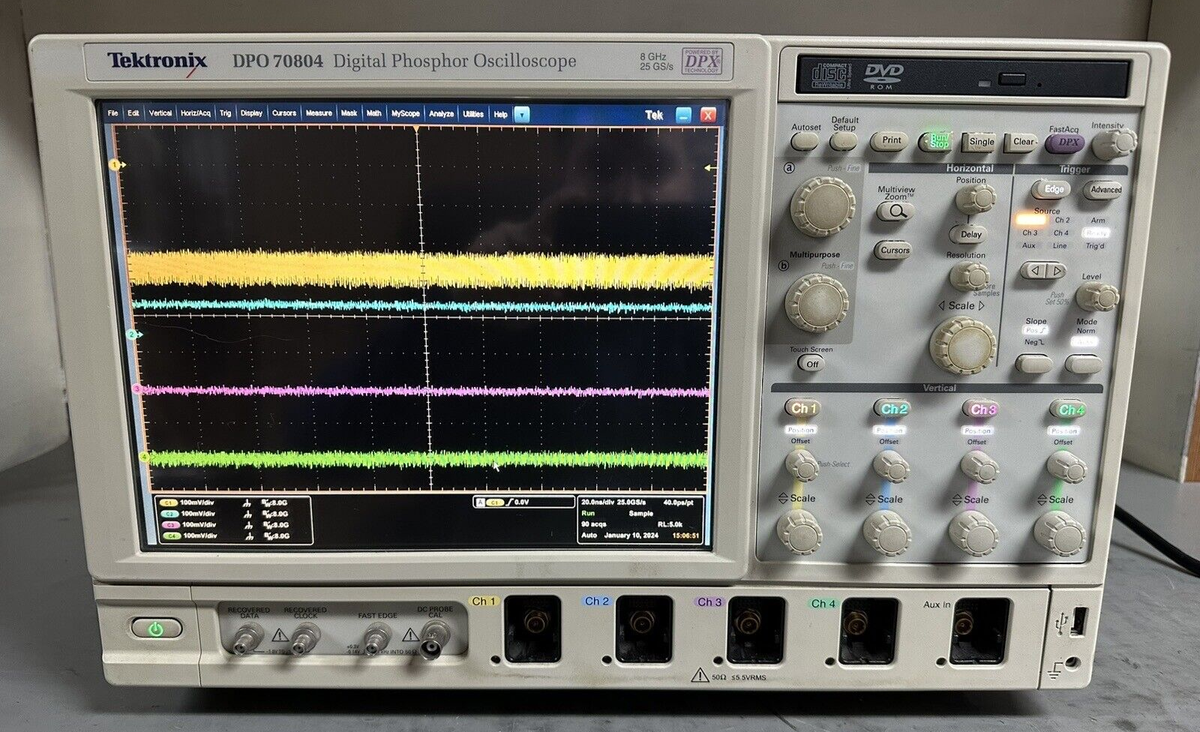Open the Horiz/Acq menu
1200x732 pixels.
195,114
